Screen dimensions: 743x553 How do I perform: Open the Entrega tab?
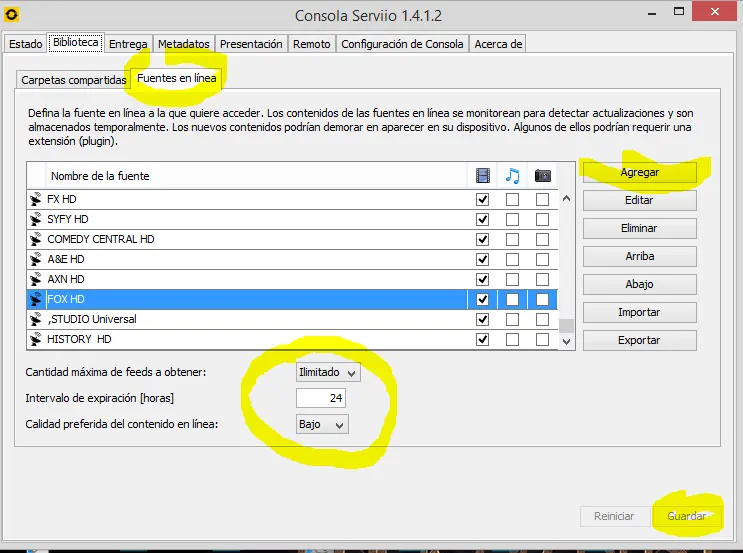coord(128,44)
